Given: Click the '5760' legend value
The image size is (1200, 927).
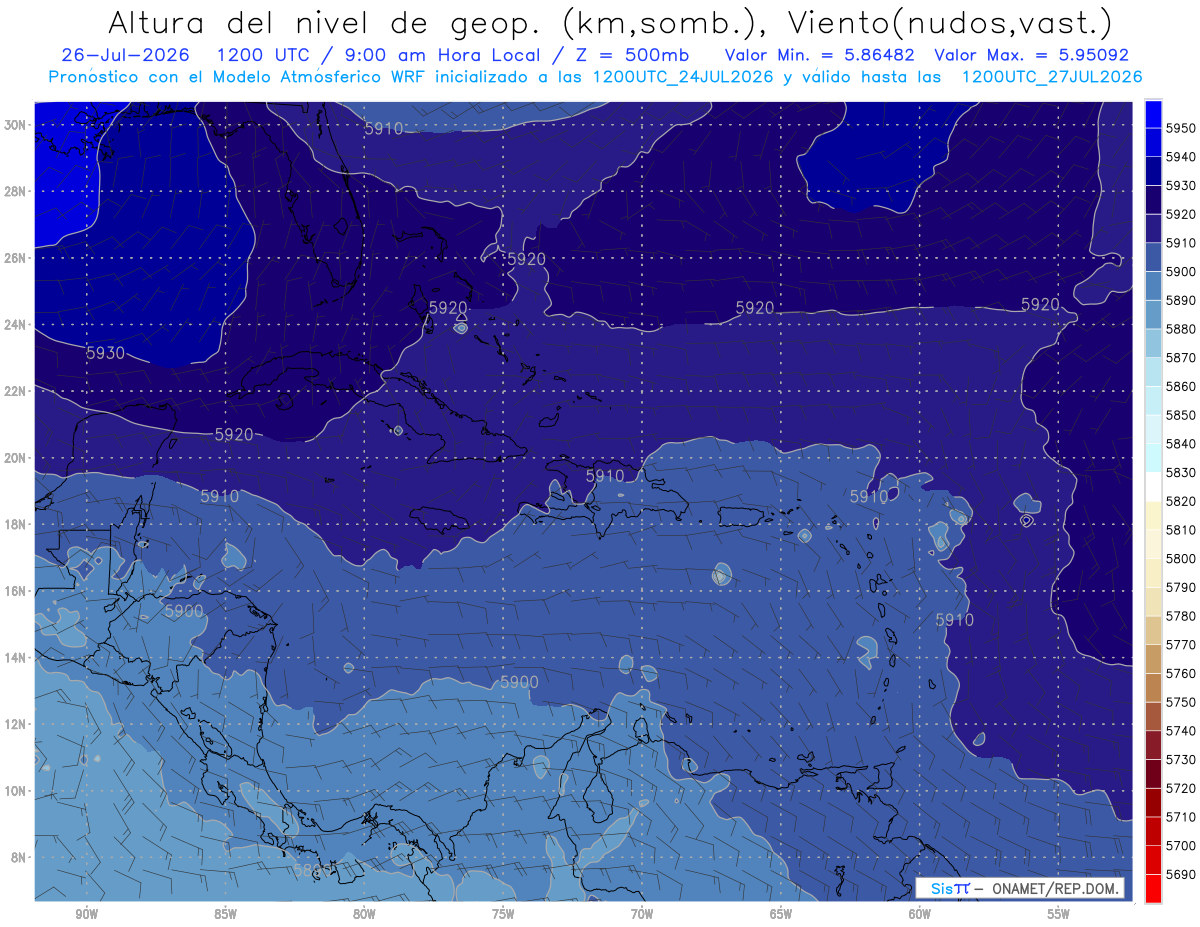Looking at the screenshot, I should click(1181, 673).
